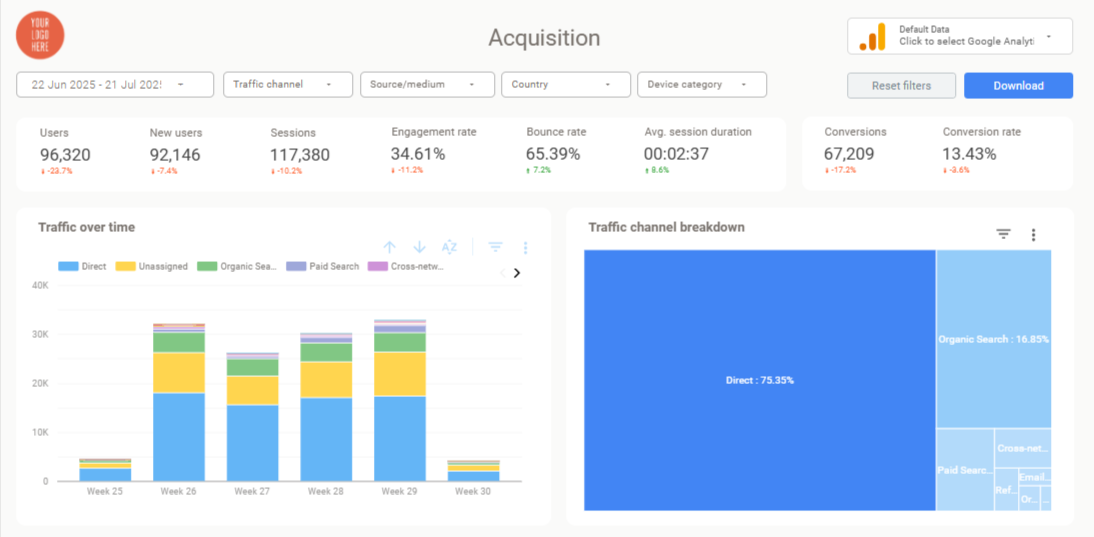Click the YOUR LOGO HERE orange logo

(40, 35)
